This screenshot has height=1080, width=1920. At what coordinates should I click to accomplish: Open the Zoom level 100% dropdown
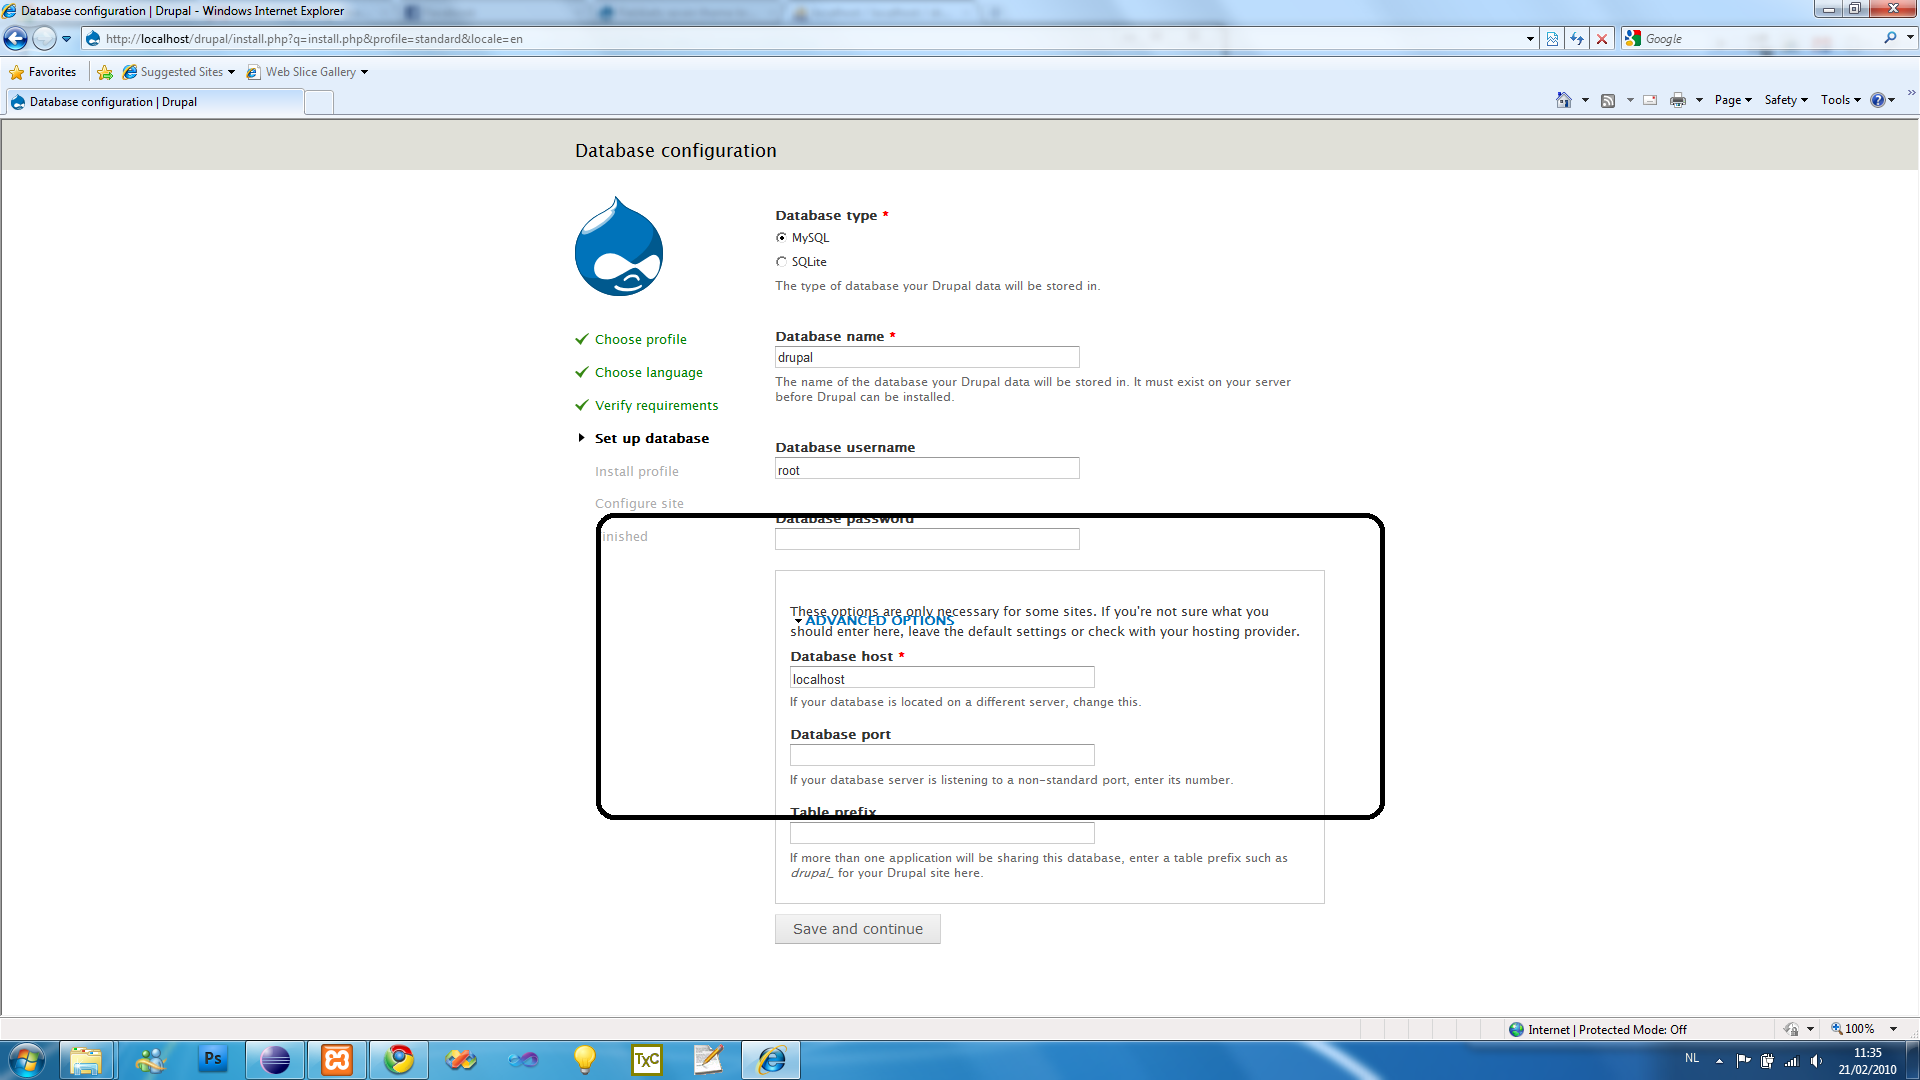[x=1893, y=1029]
